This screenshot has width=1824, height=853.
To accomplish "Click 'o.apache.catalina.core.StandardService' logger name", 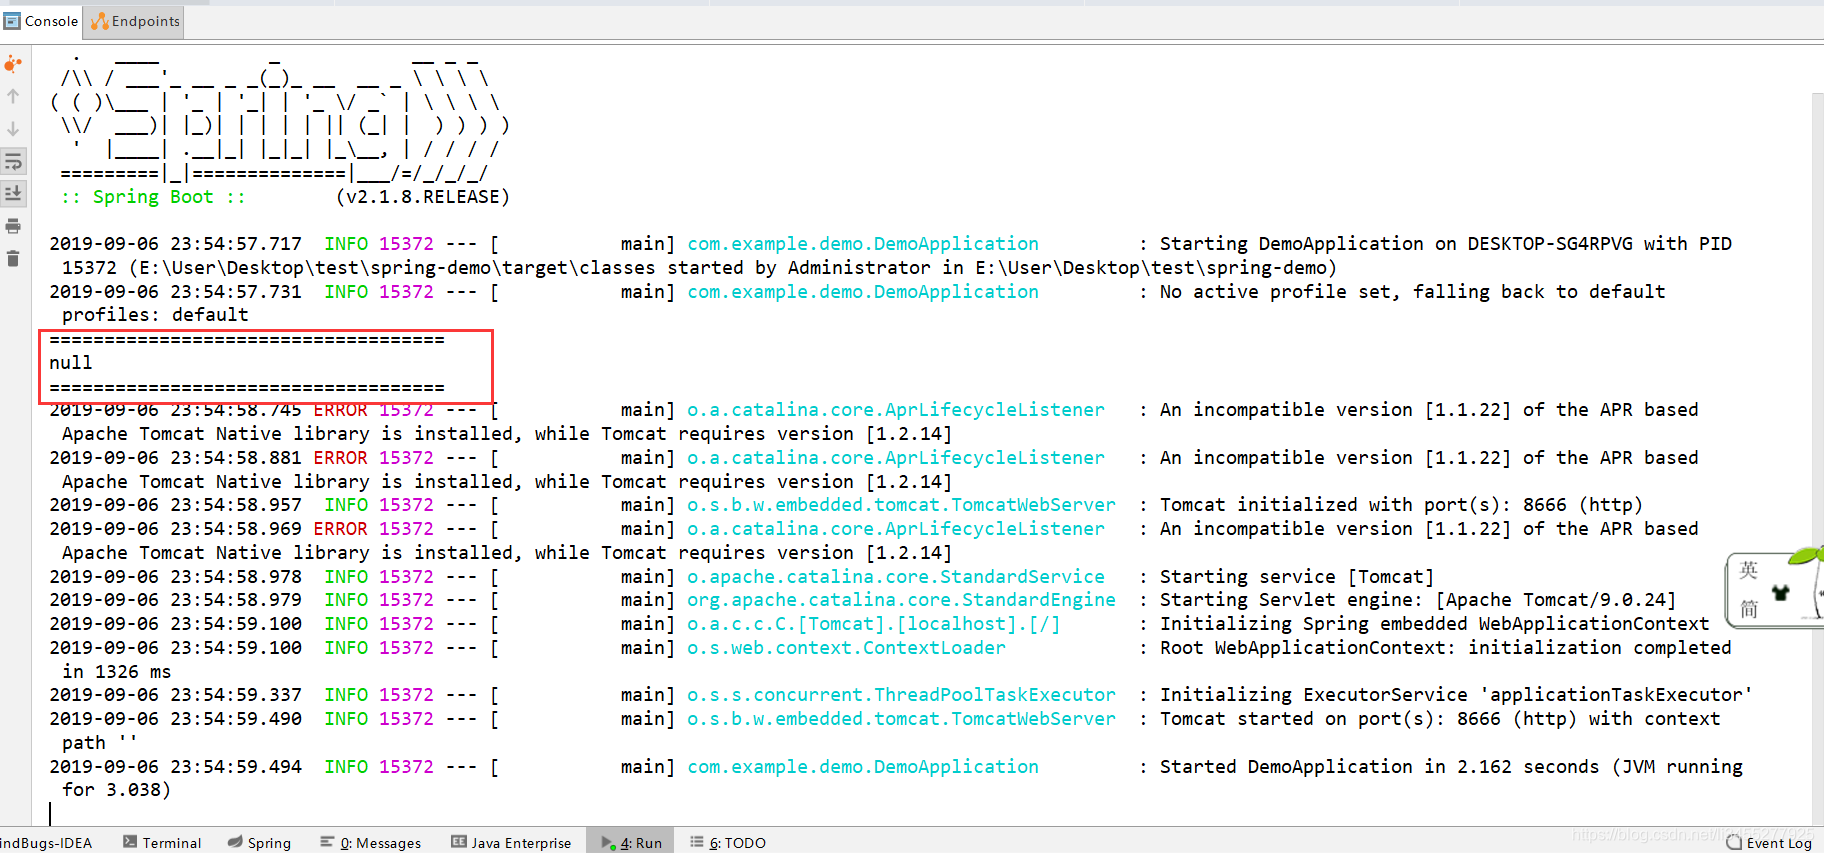I will click(896, 577).
